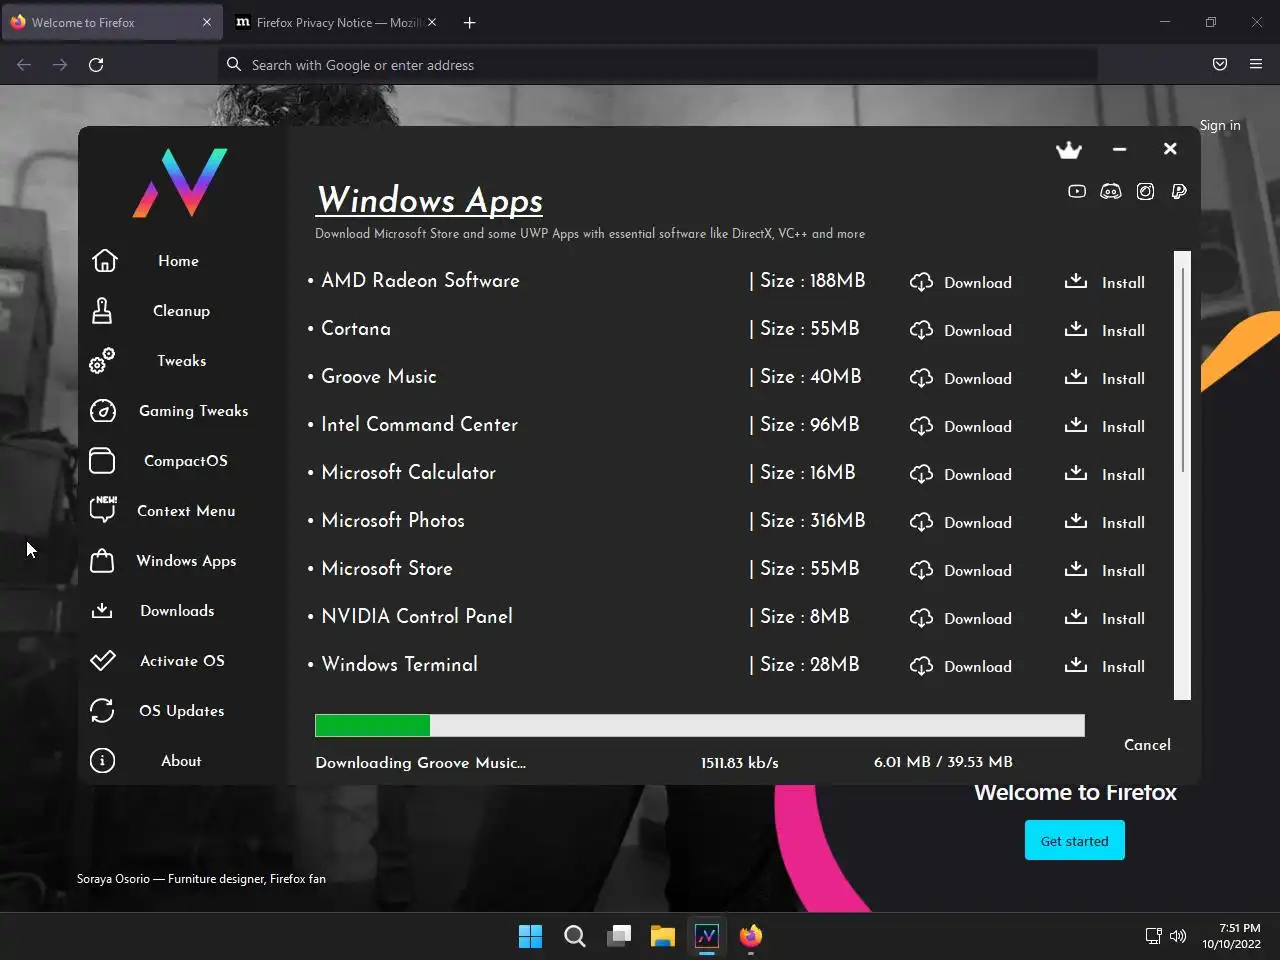
Task: Open the Cleanup section
Action: pyautogui.click(x=181, y=311)
